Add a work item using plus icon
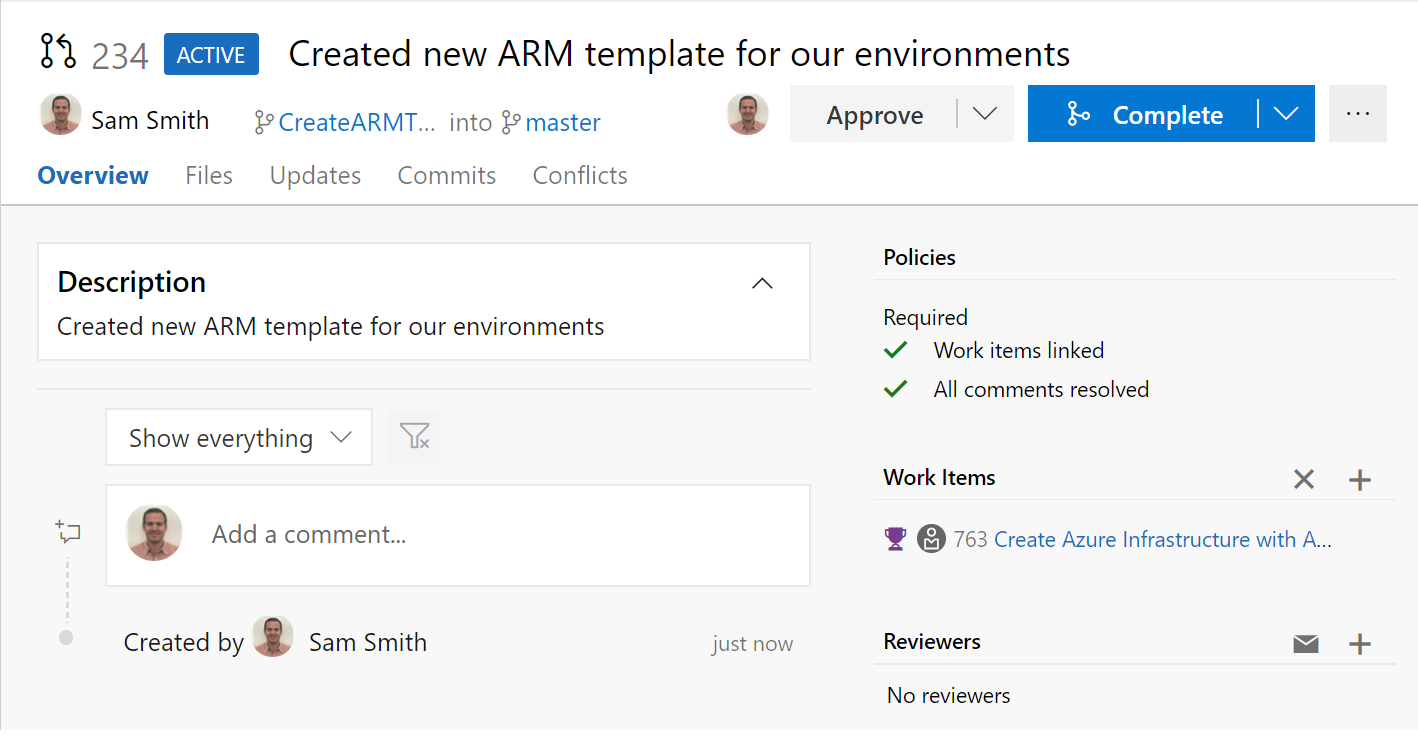This screenshot has height=737, width=1418. 1359,480
